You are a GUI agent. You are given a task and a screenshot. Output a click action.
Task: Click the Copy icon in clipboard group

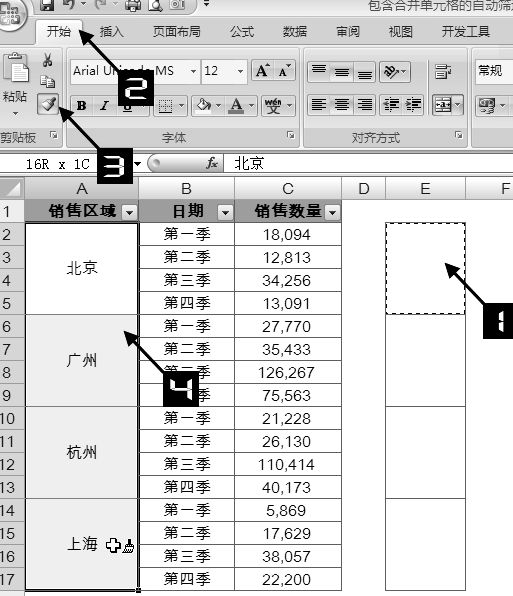click(x=48, y=81)
